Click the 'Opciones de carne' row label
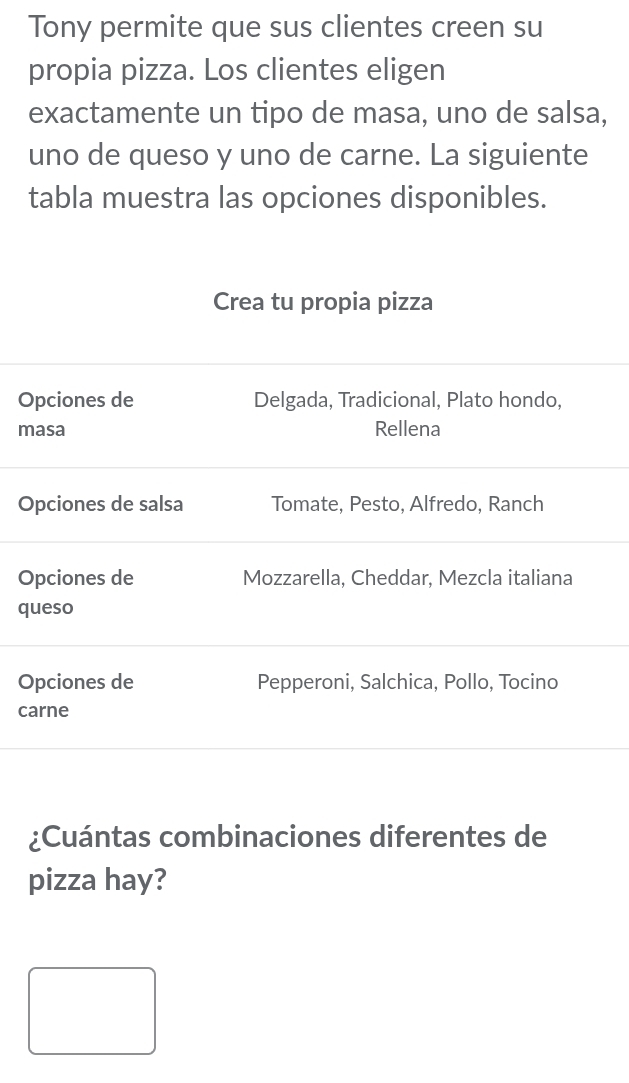 tap(75, 696)
